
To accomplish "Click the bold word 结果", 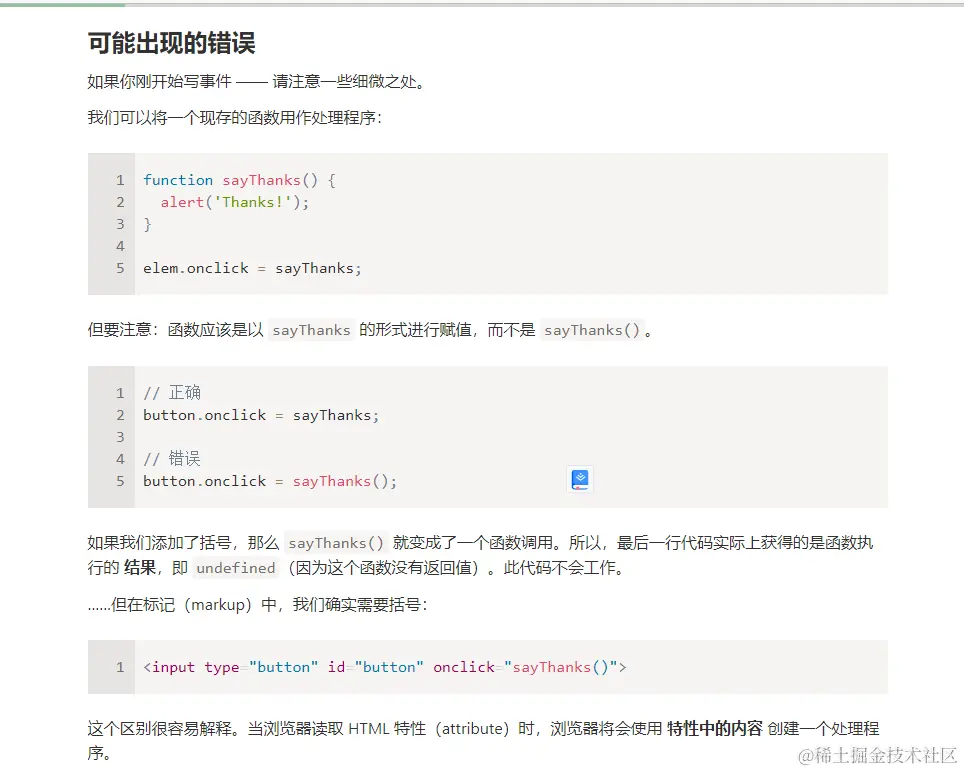I will click(140, 567).
